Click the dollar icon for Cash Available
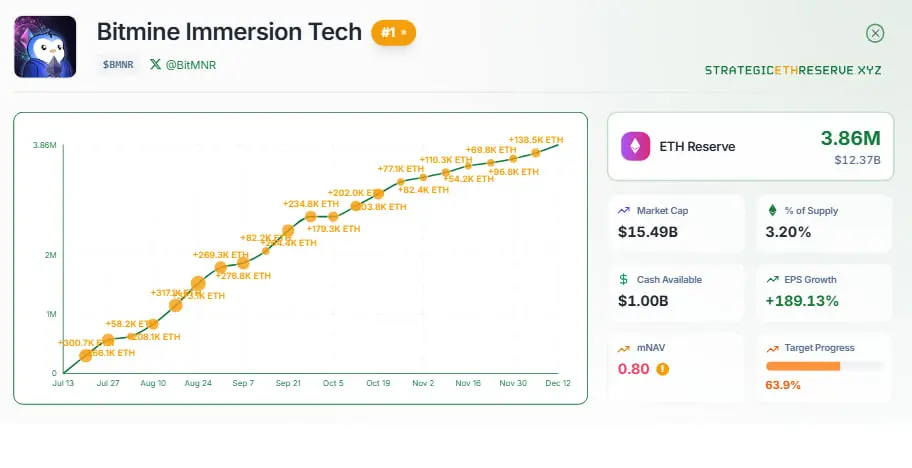The image size is (912, 468). pyautogui.click(x=624, y=280)
